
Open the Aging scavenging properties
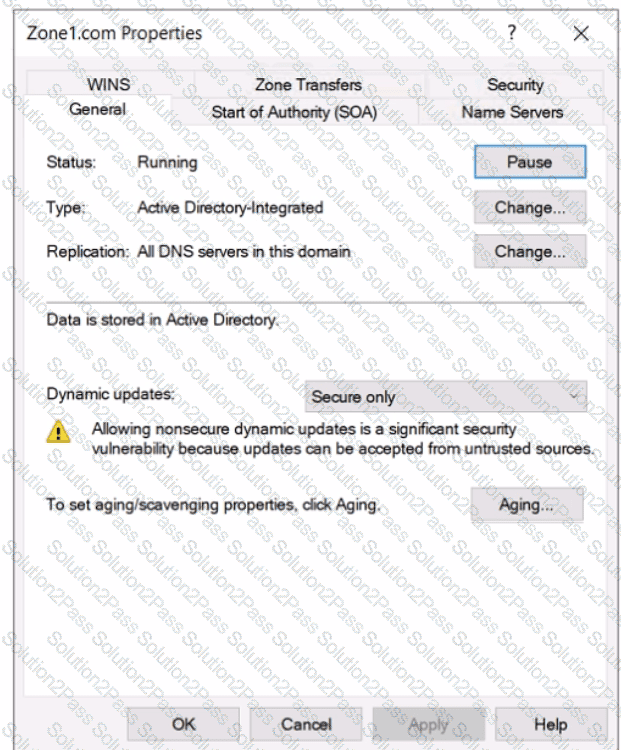(527, 505)
